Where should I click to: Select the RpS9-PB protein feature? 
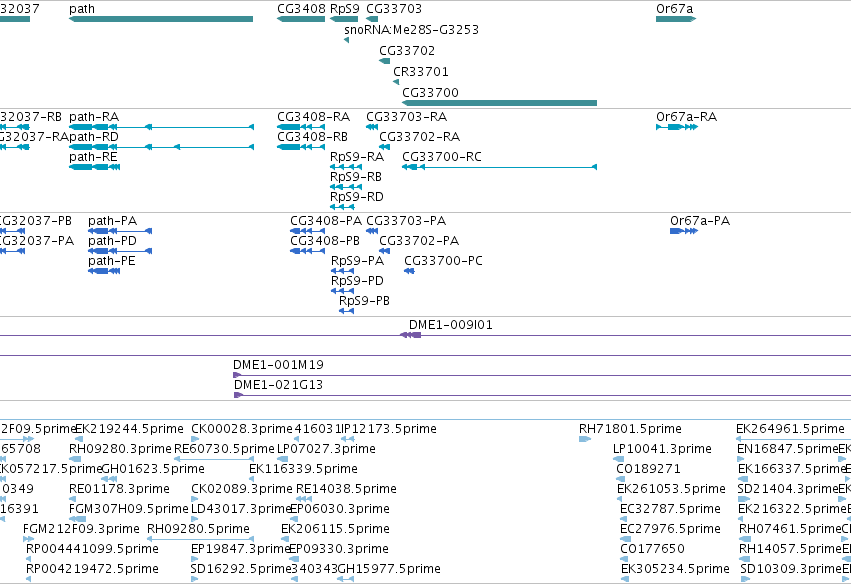point(346,311)
